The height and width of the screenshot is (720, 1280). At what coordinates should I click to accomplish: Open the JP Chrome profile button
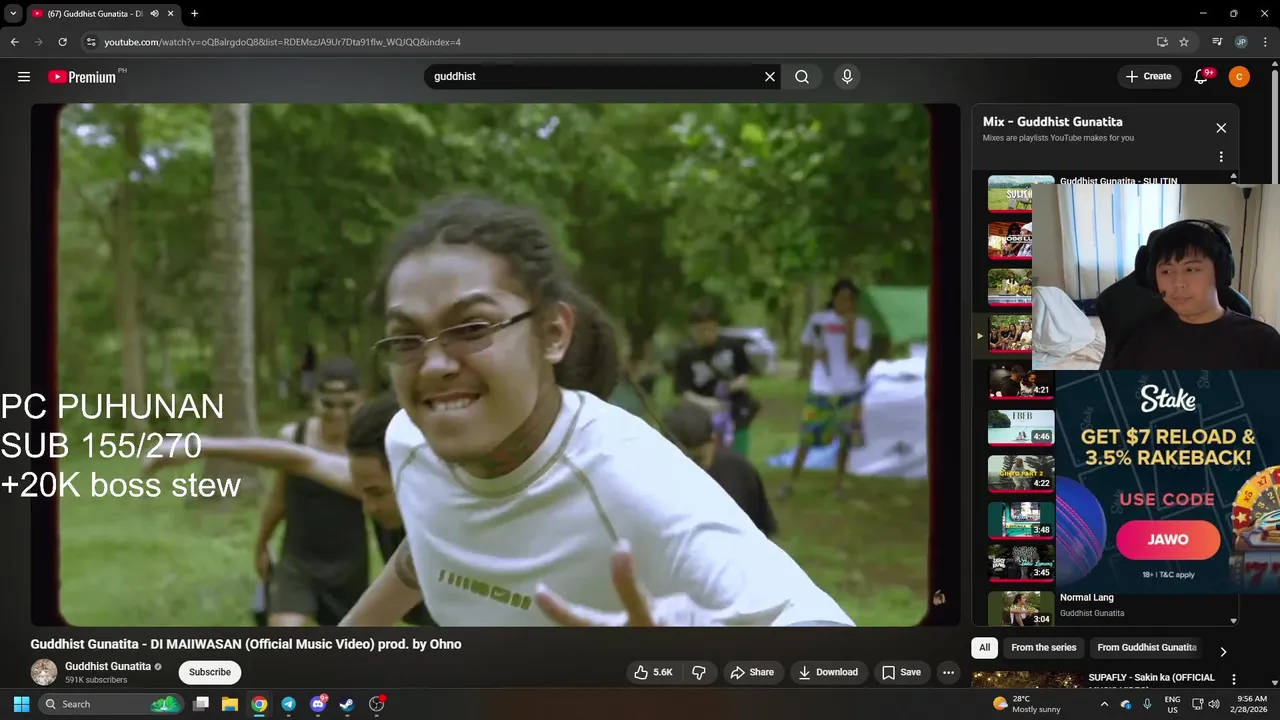tap(1241, 42)
